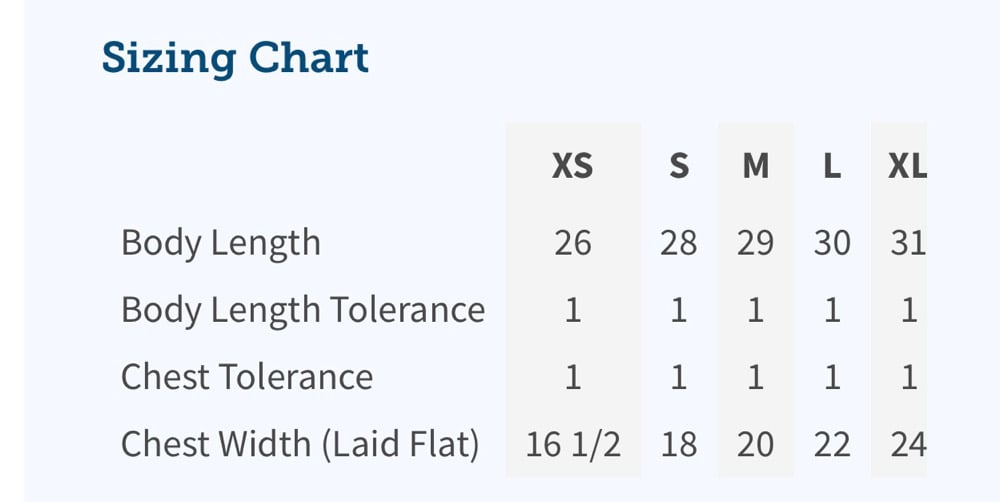
Task: Select the XS chest width 16 1/2
Action: tap(572, 444)
